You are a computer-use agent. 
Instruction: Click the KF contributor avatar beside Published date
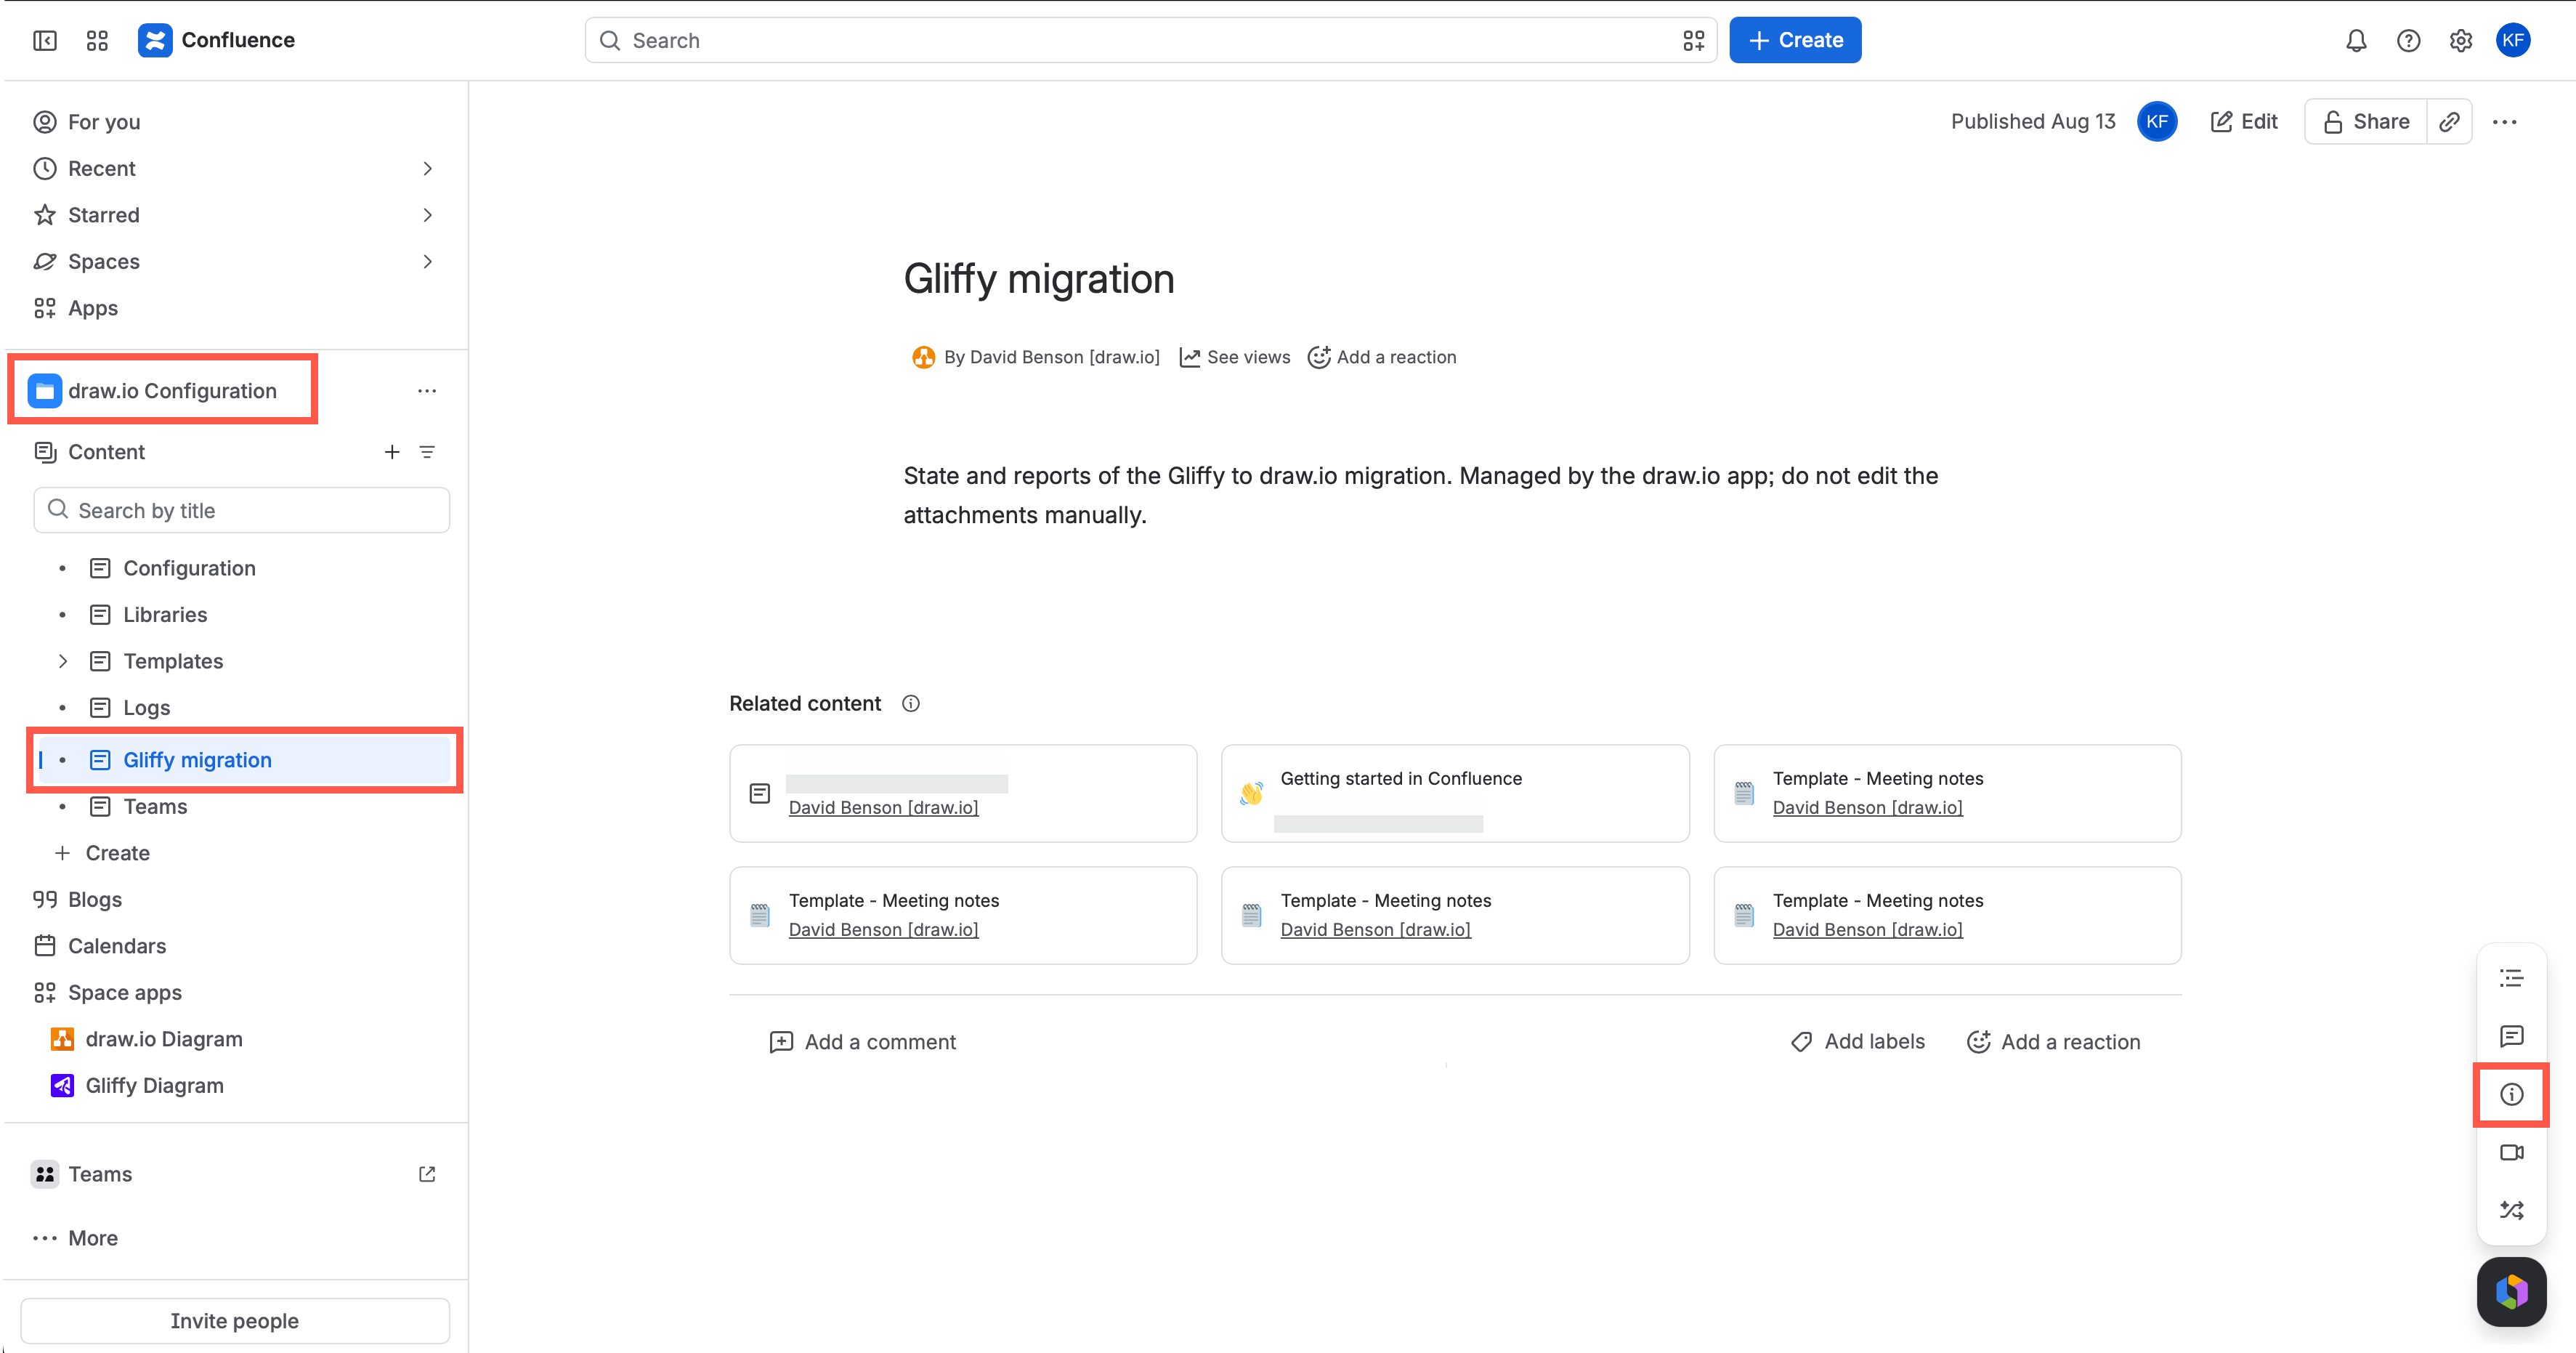click(2157, 122)
